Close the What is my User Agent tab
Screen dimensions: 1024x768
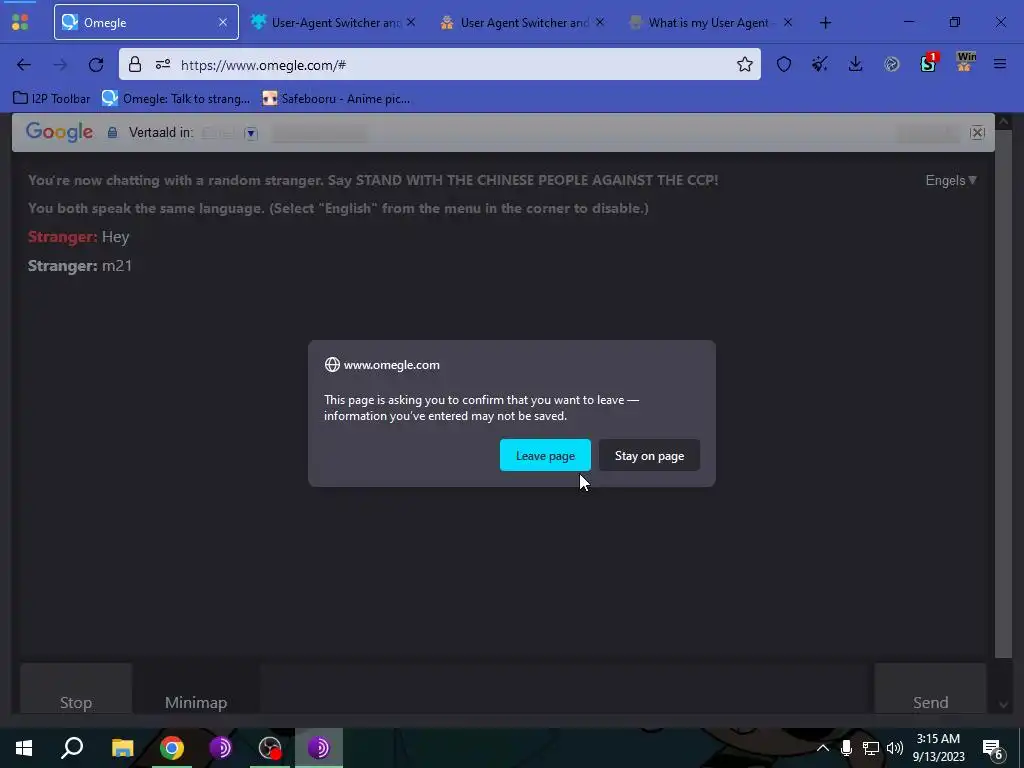point(788,22)
